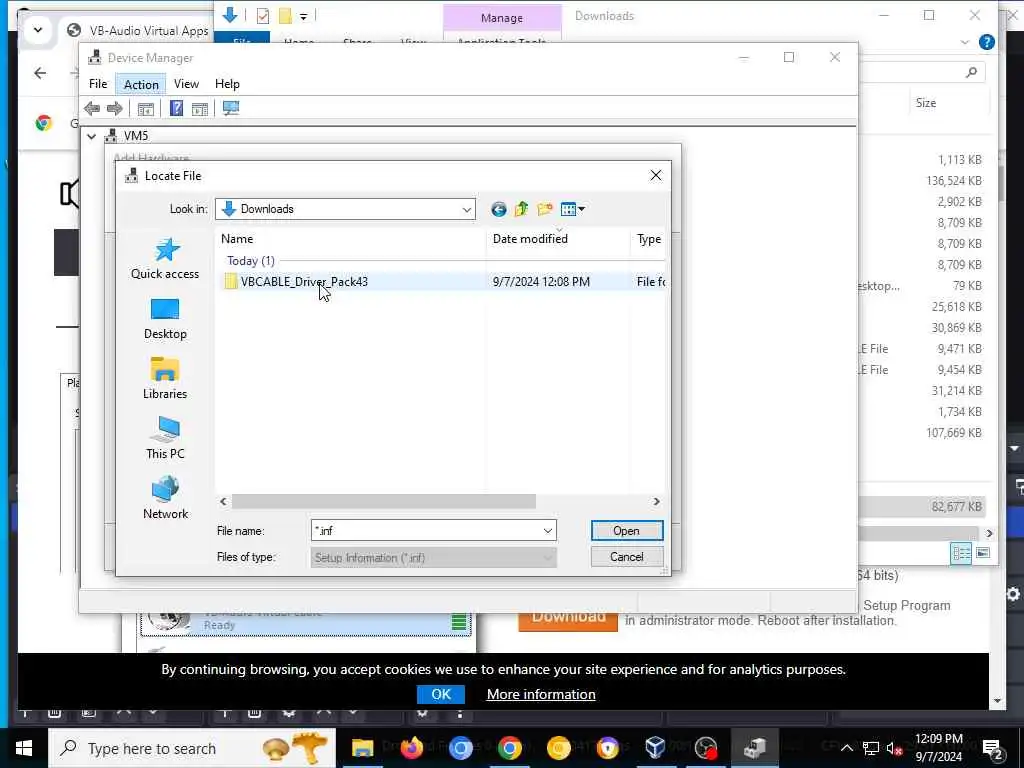Expand the File name combo box arrow

click(x=548, y=531)
